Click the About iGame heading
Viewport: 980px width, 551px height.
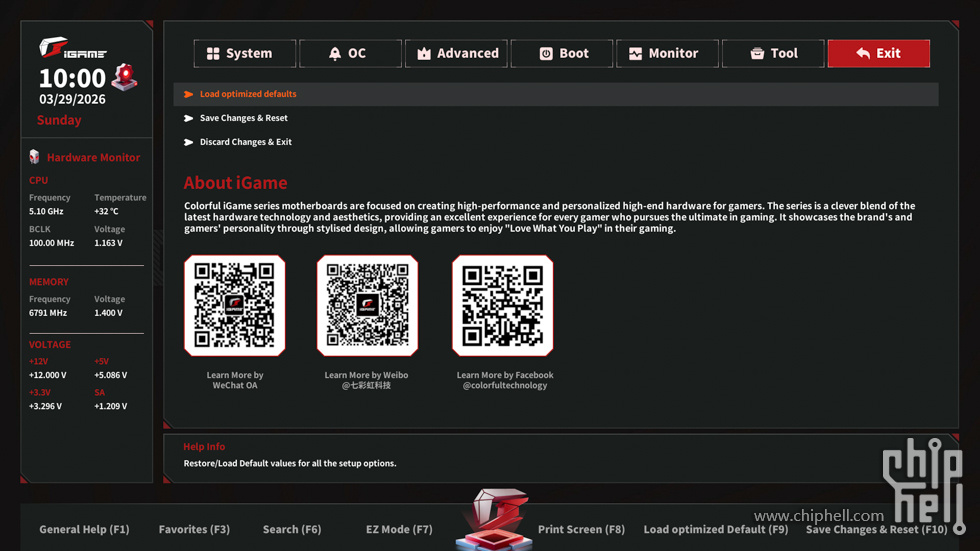pyautogui.click(x=236, y=183)
